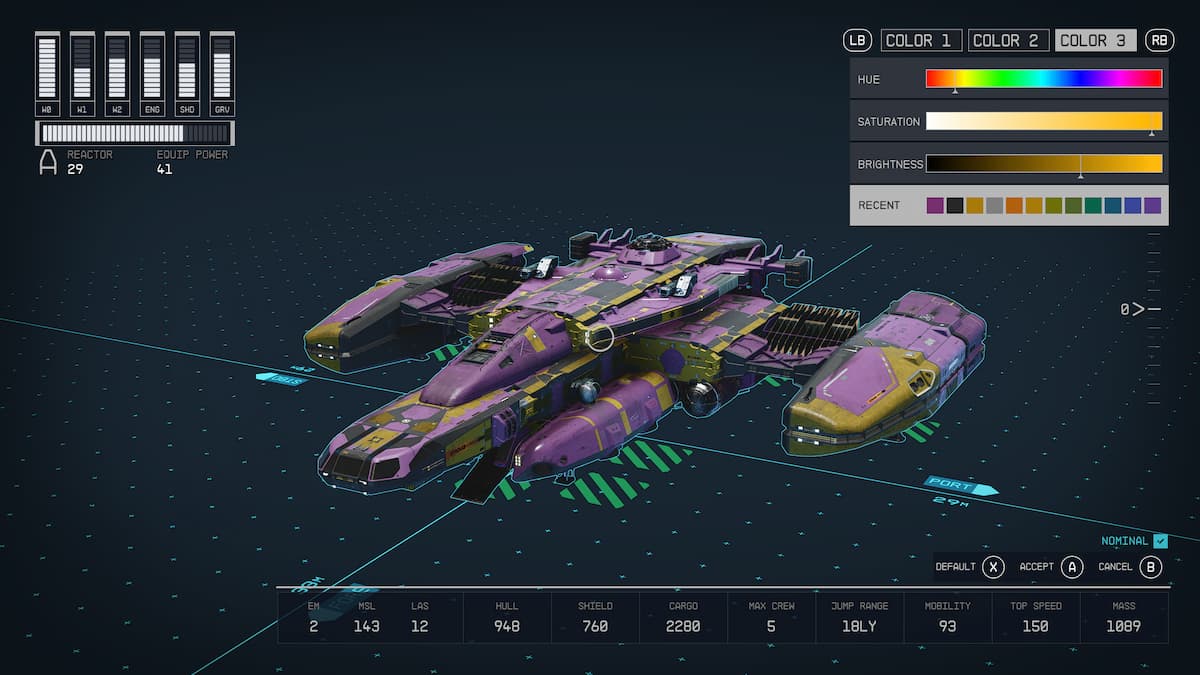This screenshot has width=1200, height=675.
Task: Switch to the COLOR 2 tab
Action: tap(1007, 40)
